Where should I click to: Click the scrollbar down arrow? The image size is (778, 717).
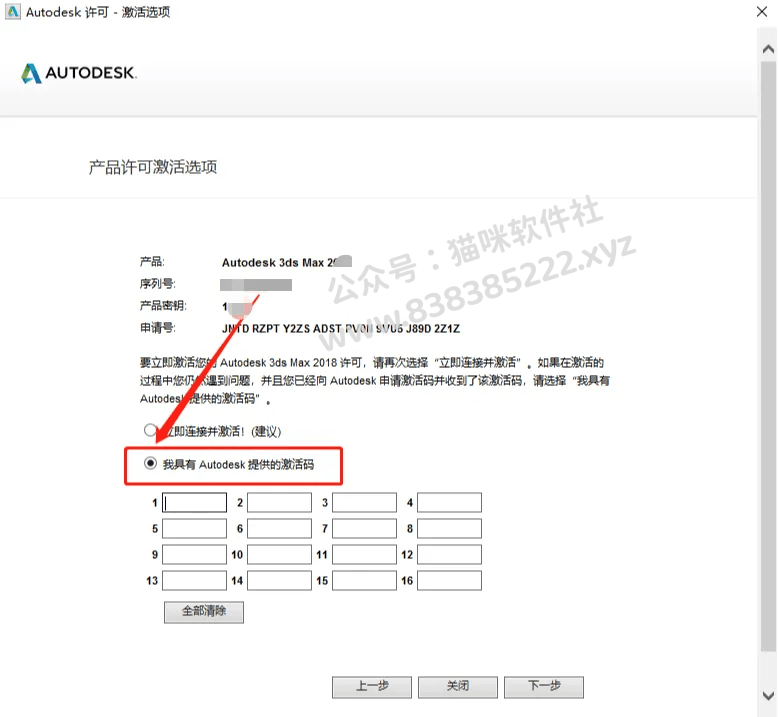pos(768,695)
